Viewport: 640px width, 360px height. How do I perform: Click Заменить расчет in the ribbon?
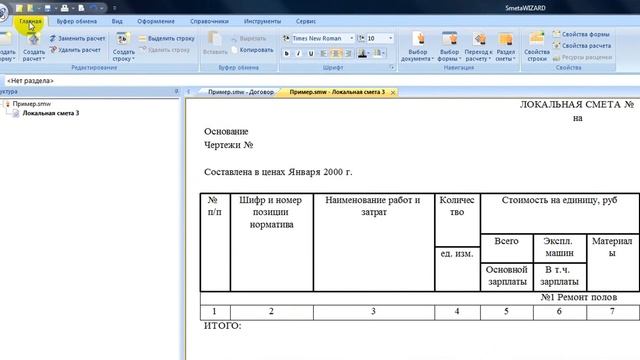tap(77, 38)
